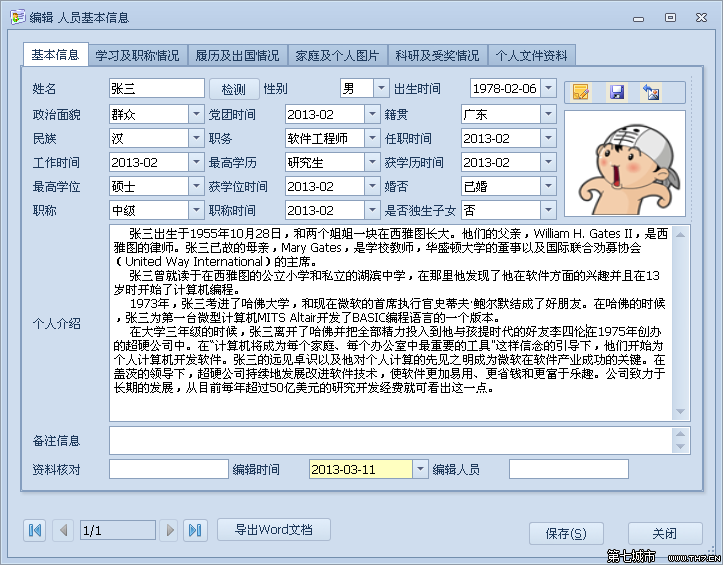Open the 性别 dropdown
723x565 pixels.
381,88
